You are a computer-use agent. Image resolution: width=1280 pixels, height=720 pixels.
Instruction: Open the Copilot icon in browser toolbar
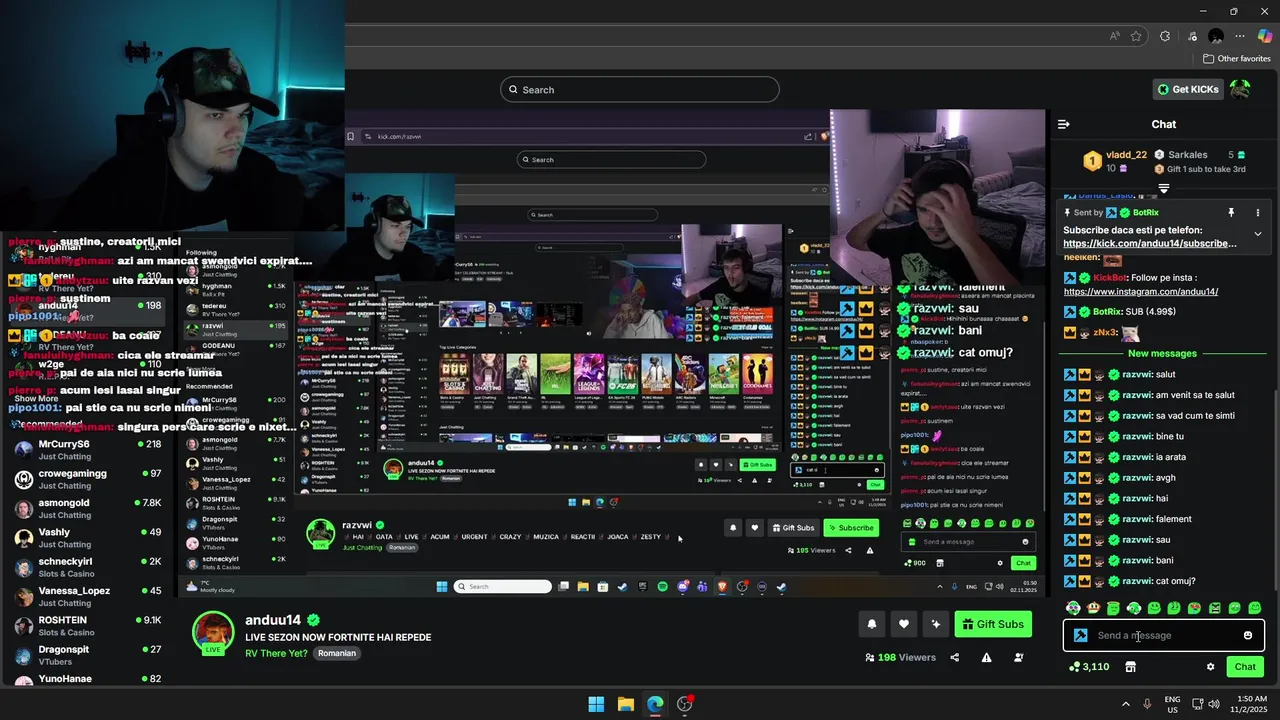coord(1265,36)
